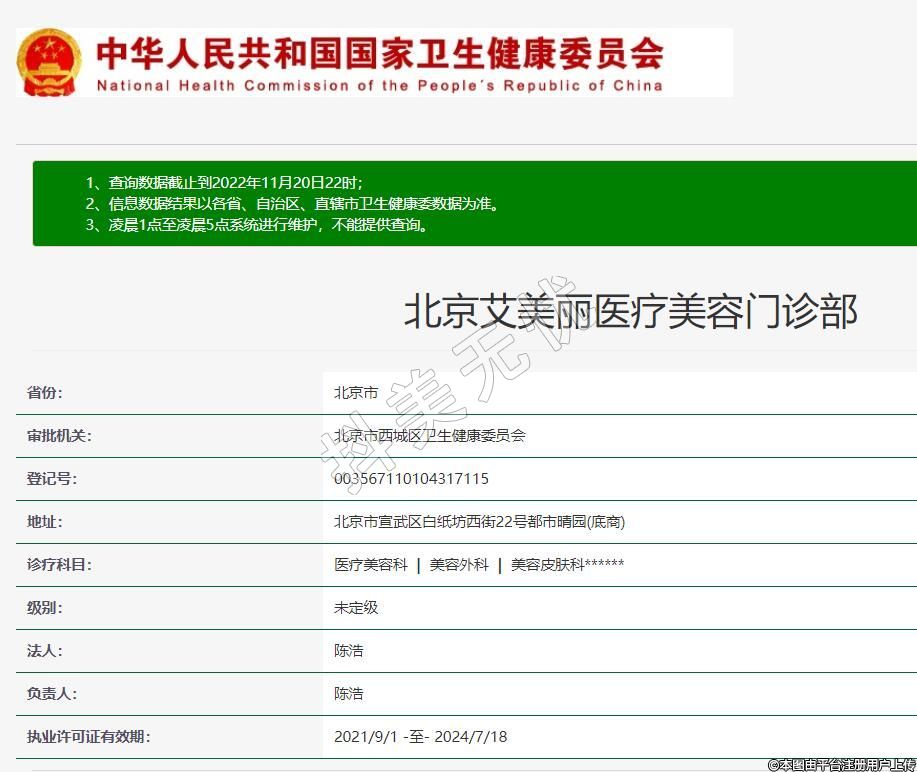
Task: Click the heading 北京艾美丽医疗美容门诊部
Action: click(x=630, y=312)
